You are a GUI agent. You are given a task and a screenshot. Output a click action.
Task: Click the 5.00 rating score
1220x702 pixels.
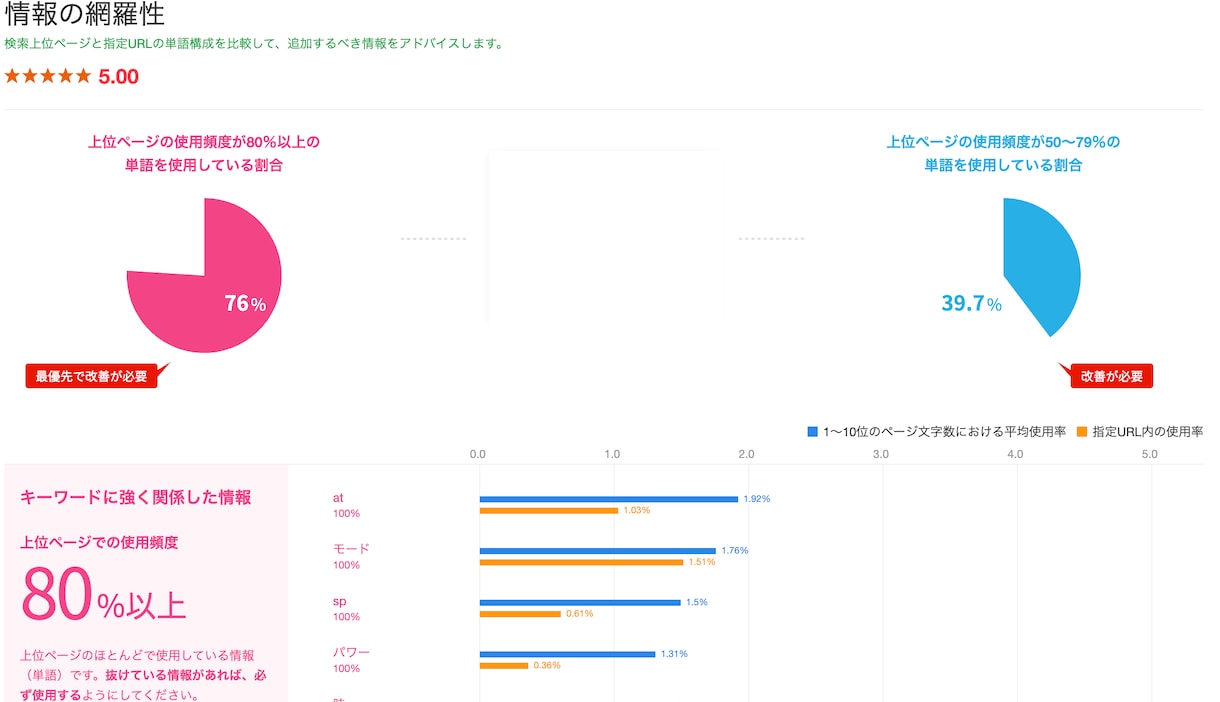[119, 76]
